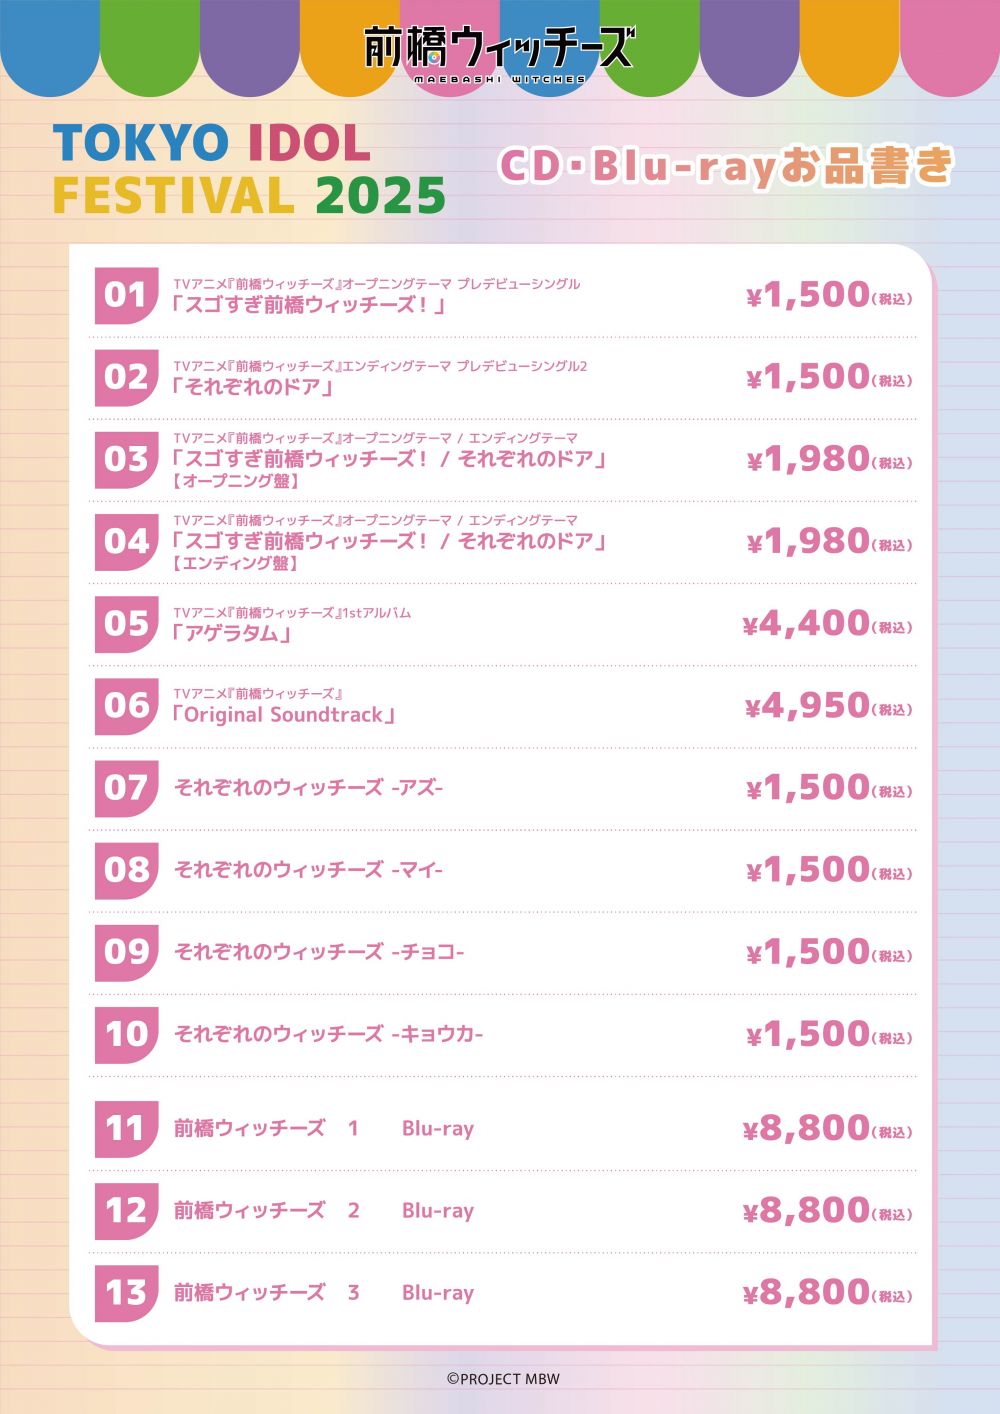
Task: Click the 「それぞれのドア」 single title
Action: pos(252,387)
